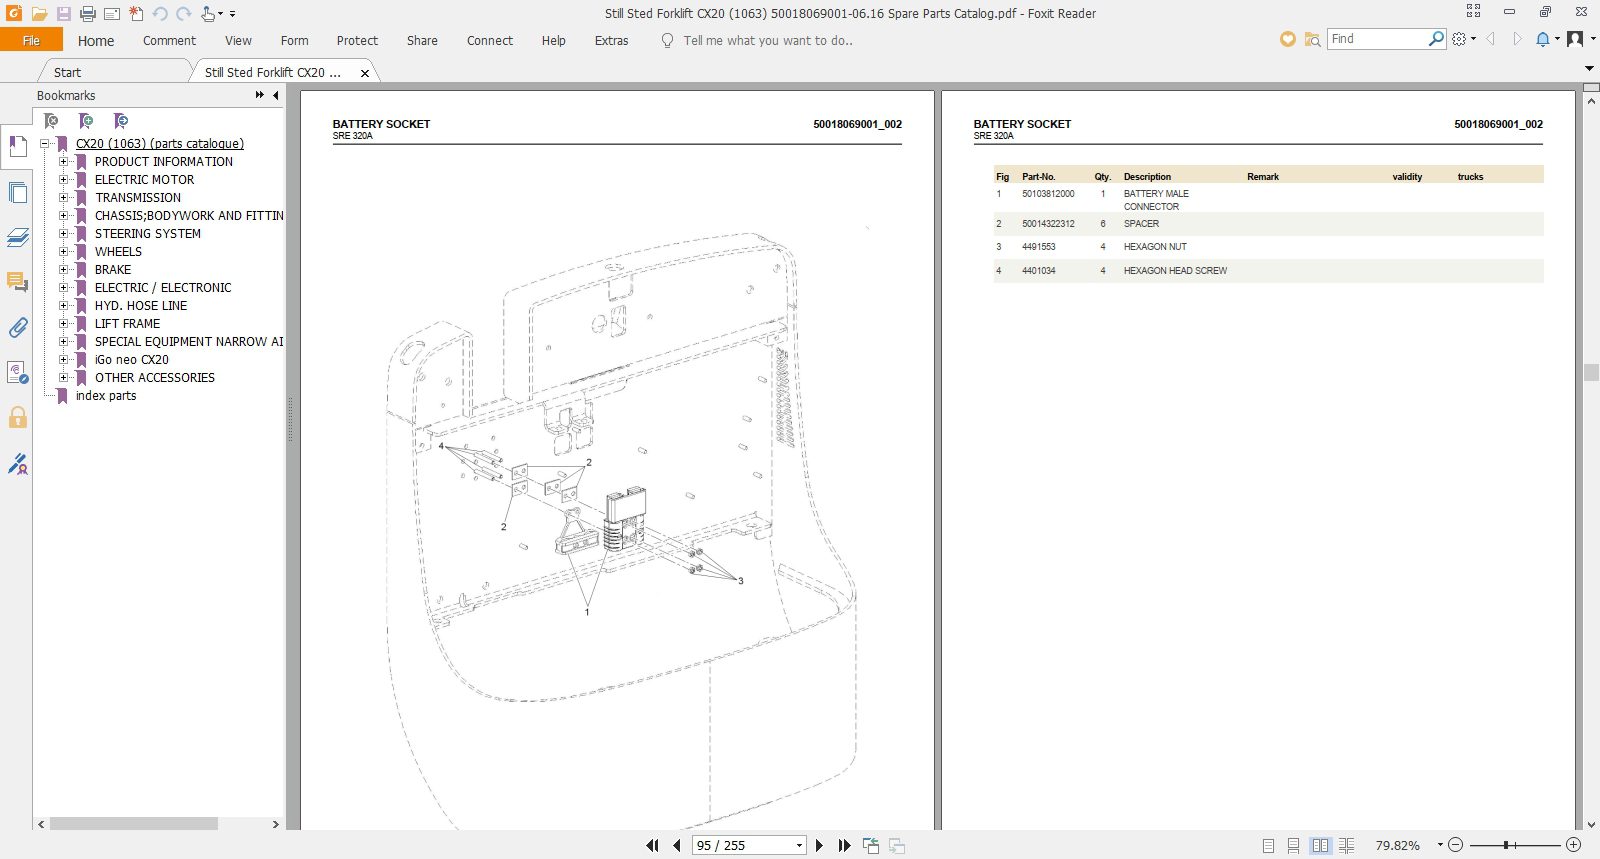Close the Still Sted Forklift CX20 tab
Screen dimensions: 1600x859
click(x=365, y=73)
